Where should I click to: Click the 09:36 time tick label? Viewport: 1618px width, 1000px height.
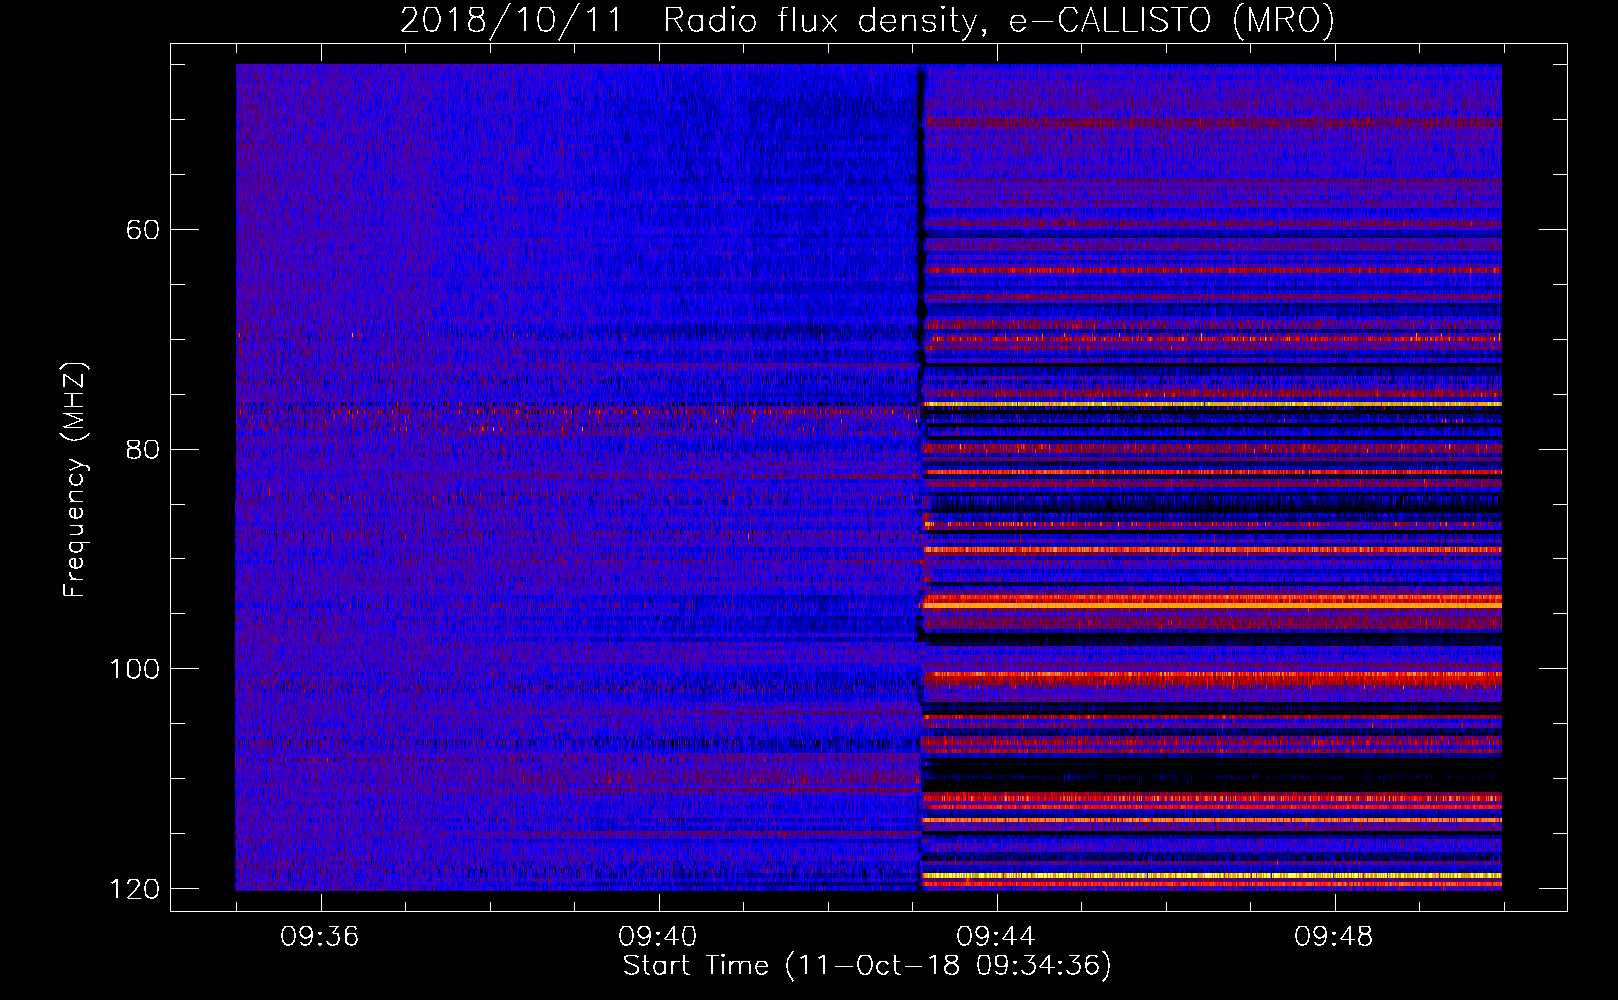click(x=320, y=937)
